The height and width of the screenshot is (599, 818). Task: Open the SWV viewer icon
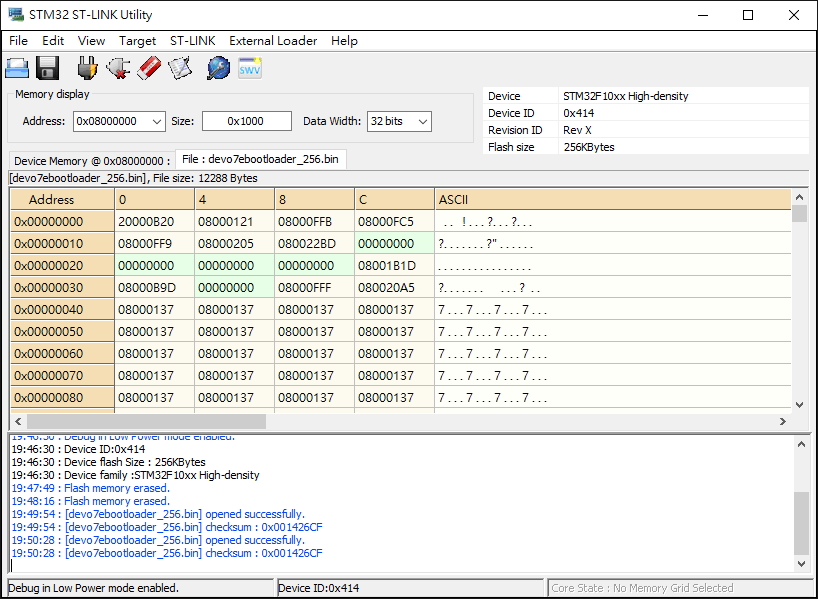(250, 68)
